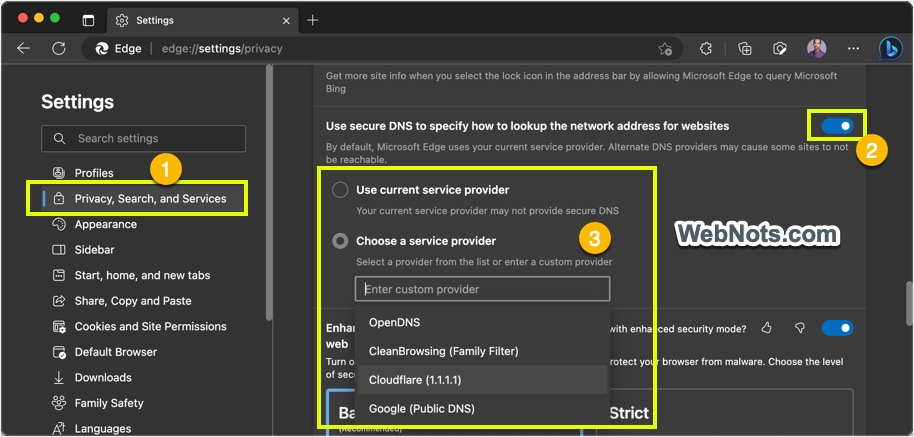Screen dimensions: 914x437
Task: Select the Settings browser tab
Action: coord(203,20)
